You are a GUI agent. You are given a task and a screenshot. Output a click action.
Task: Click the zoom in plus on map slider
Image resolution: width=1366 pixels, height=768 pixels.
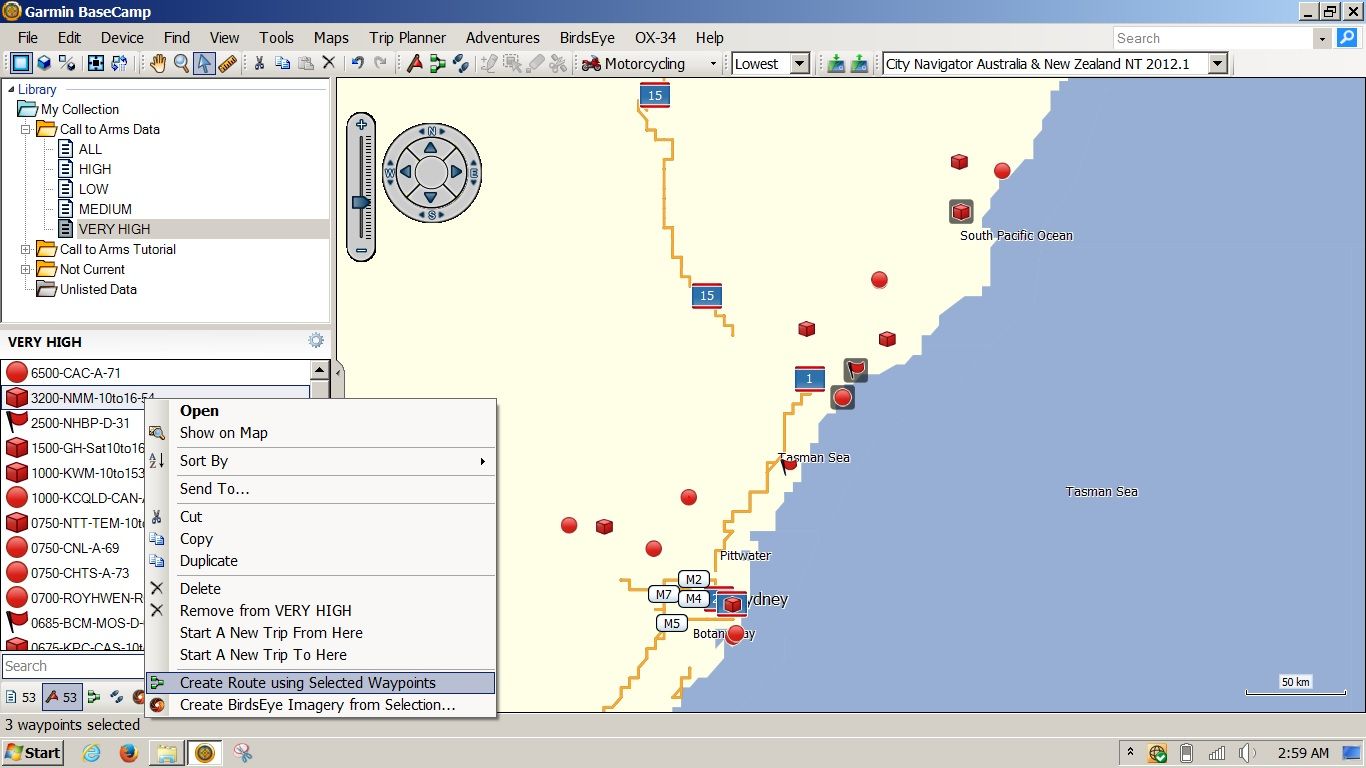click(361, 125)
